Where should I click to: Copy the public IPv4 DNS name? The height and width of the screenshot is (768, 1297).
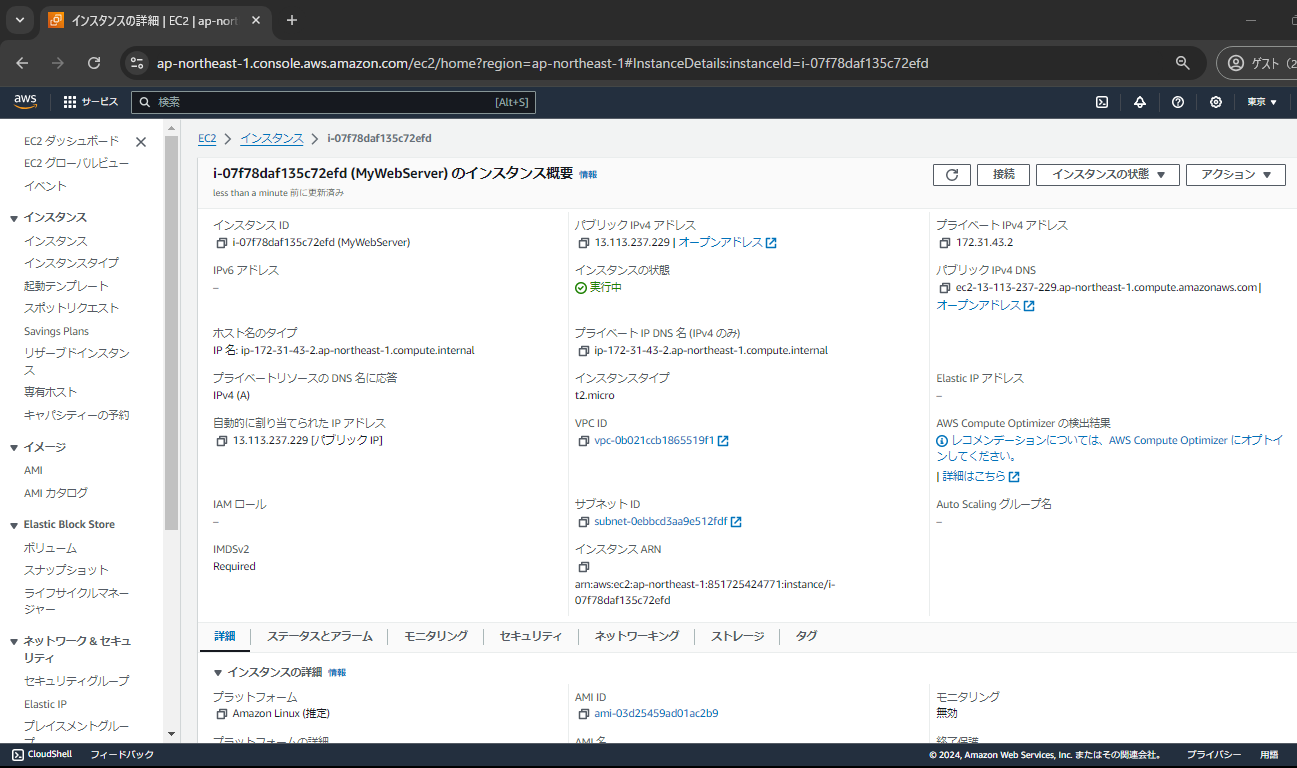coord(945,288)
